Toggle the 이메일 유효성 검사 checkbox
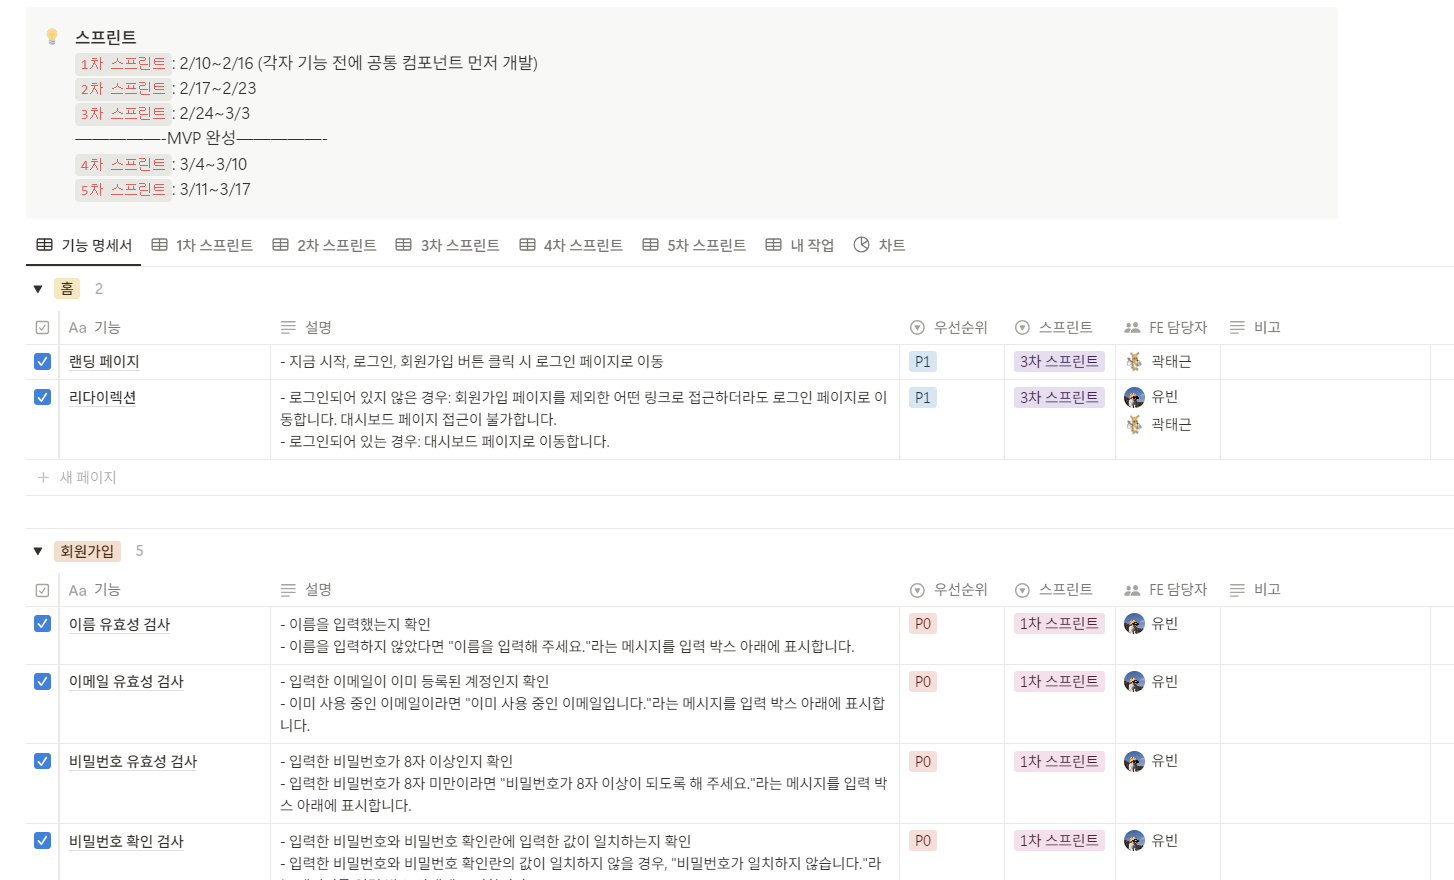1454x880 pixels. [42, 681]
